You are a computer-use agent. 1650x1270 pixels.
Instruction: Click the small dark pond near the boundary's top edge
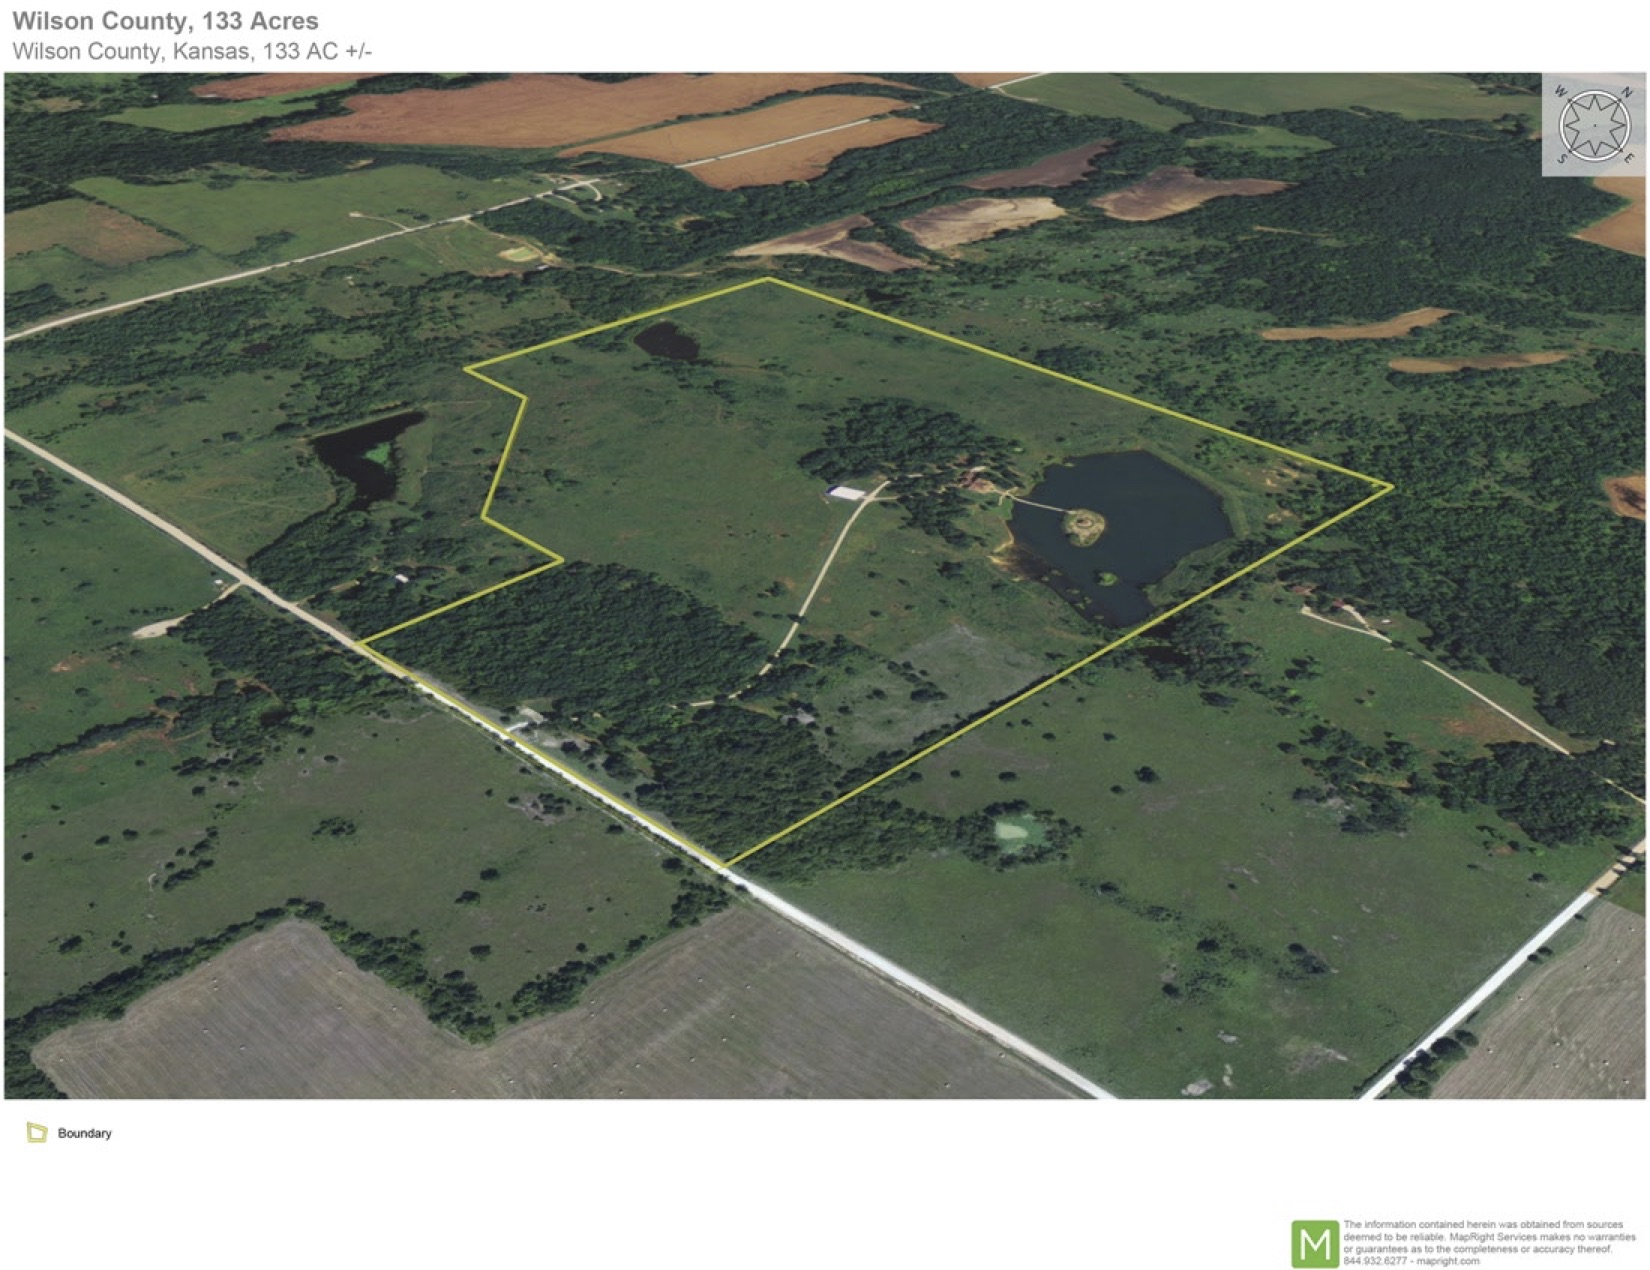pyautogui.click(x=666, y=342)
